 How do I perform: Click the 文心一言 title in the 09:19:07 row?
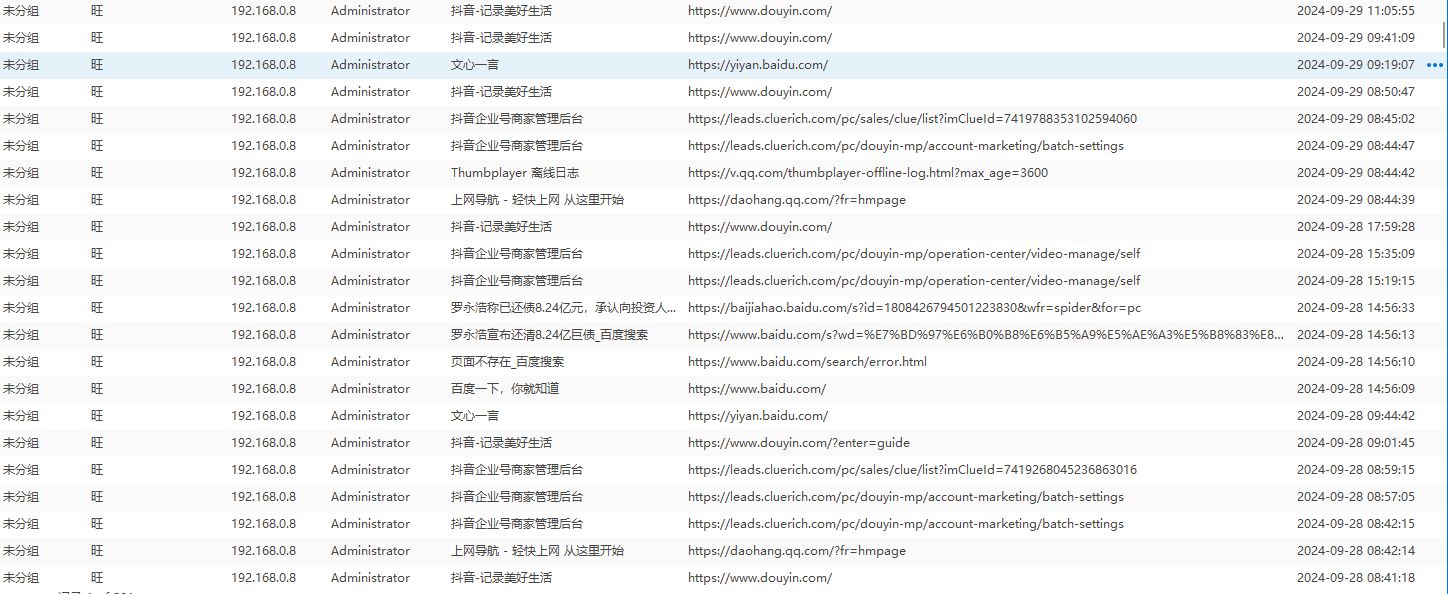(475, 65)
